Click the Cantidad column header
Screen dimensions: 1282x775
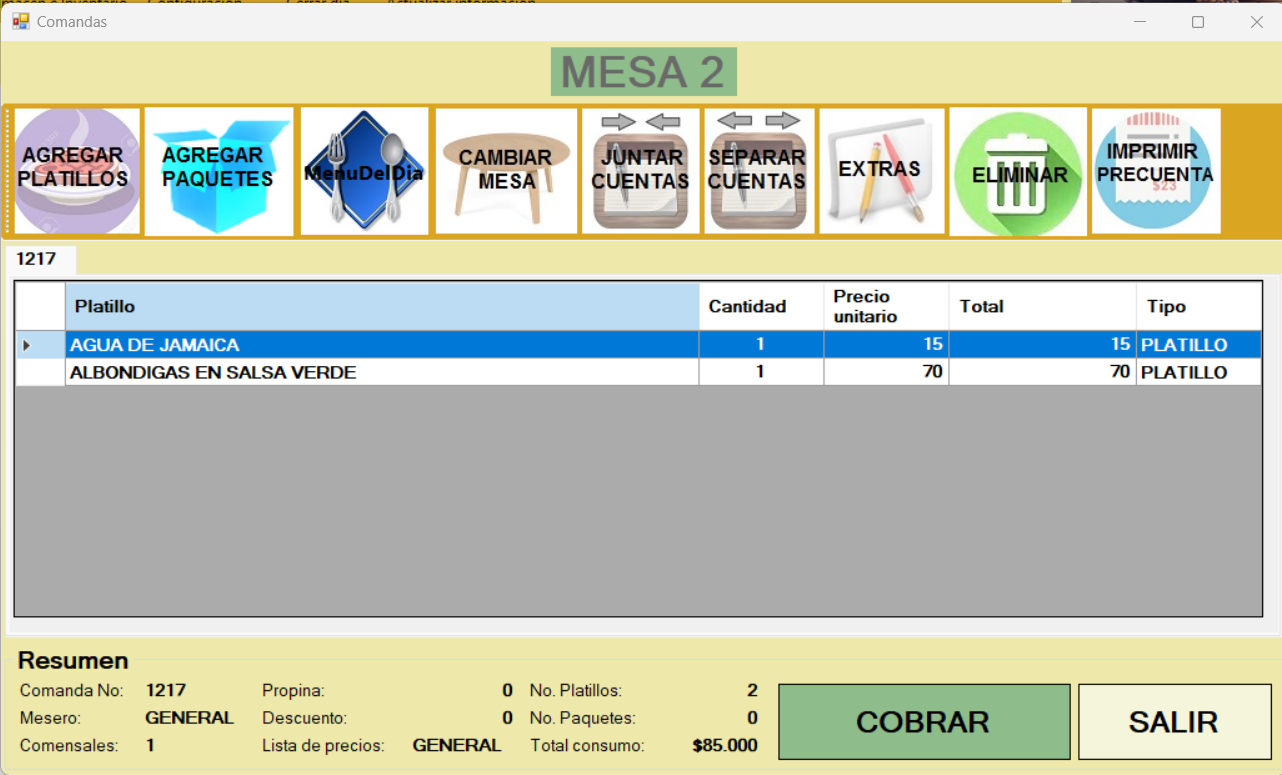[760, 306]
